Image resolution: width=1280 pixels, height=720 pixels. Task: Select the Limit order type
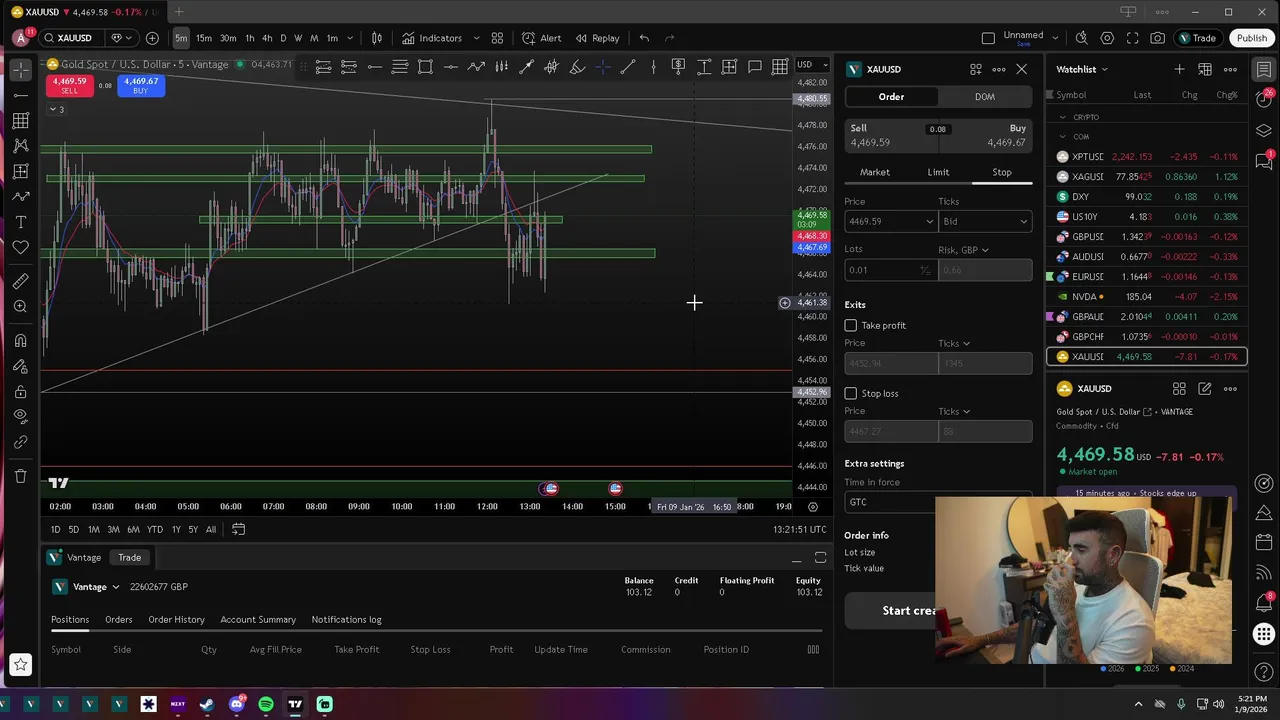[938, 172]
